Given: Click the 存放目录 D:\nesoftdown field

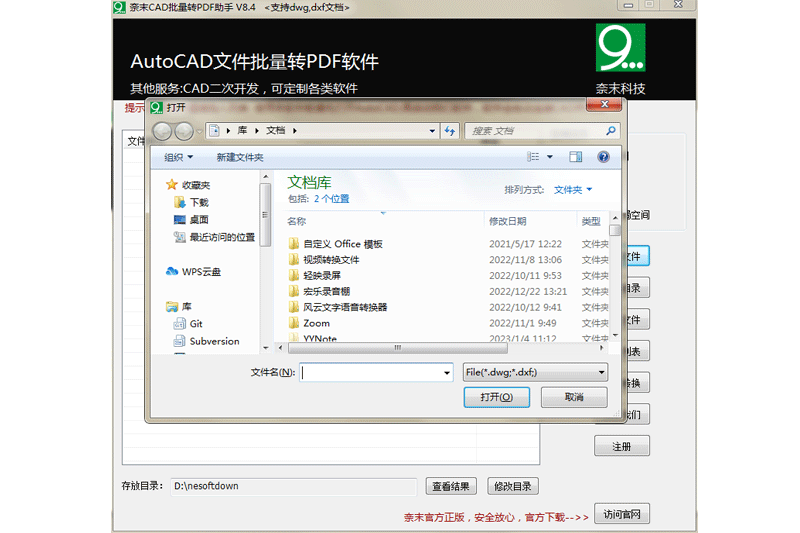Looking at the screenshot, I should 293,486.
